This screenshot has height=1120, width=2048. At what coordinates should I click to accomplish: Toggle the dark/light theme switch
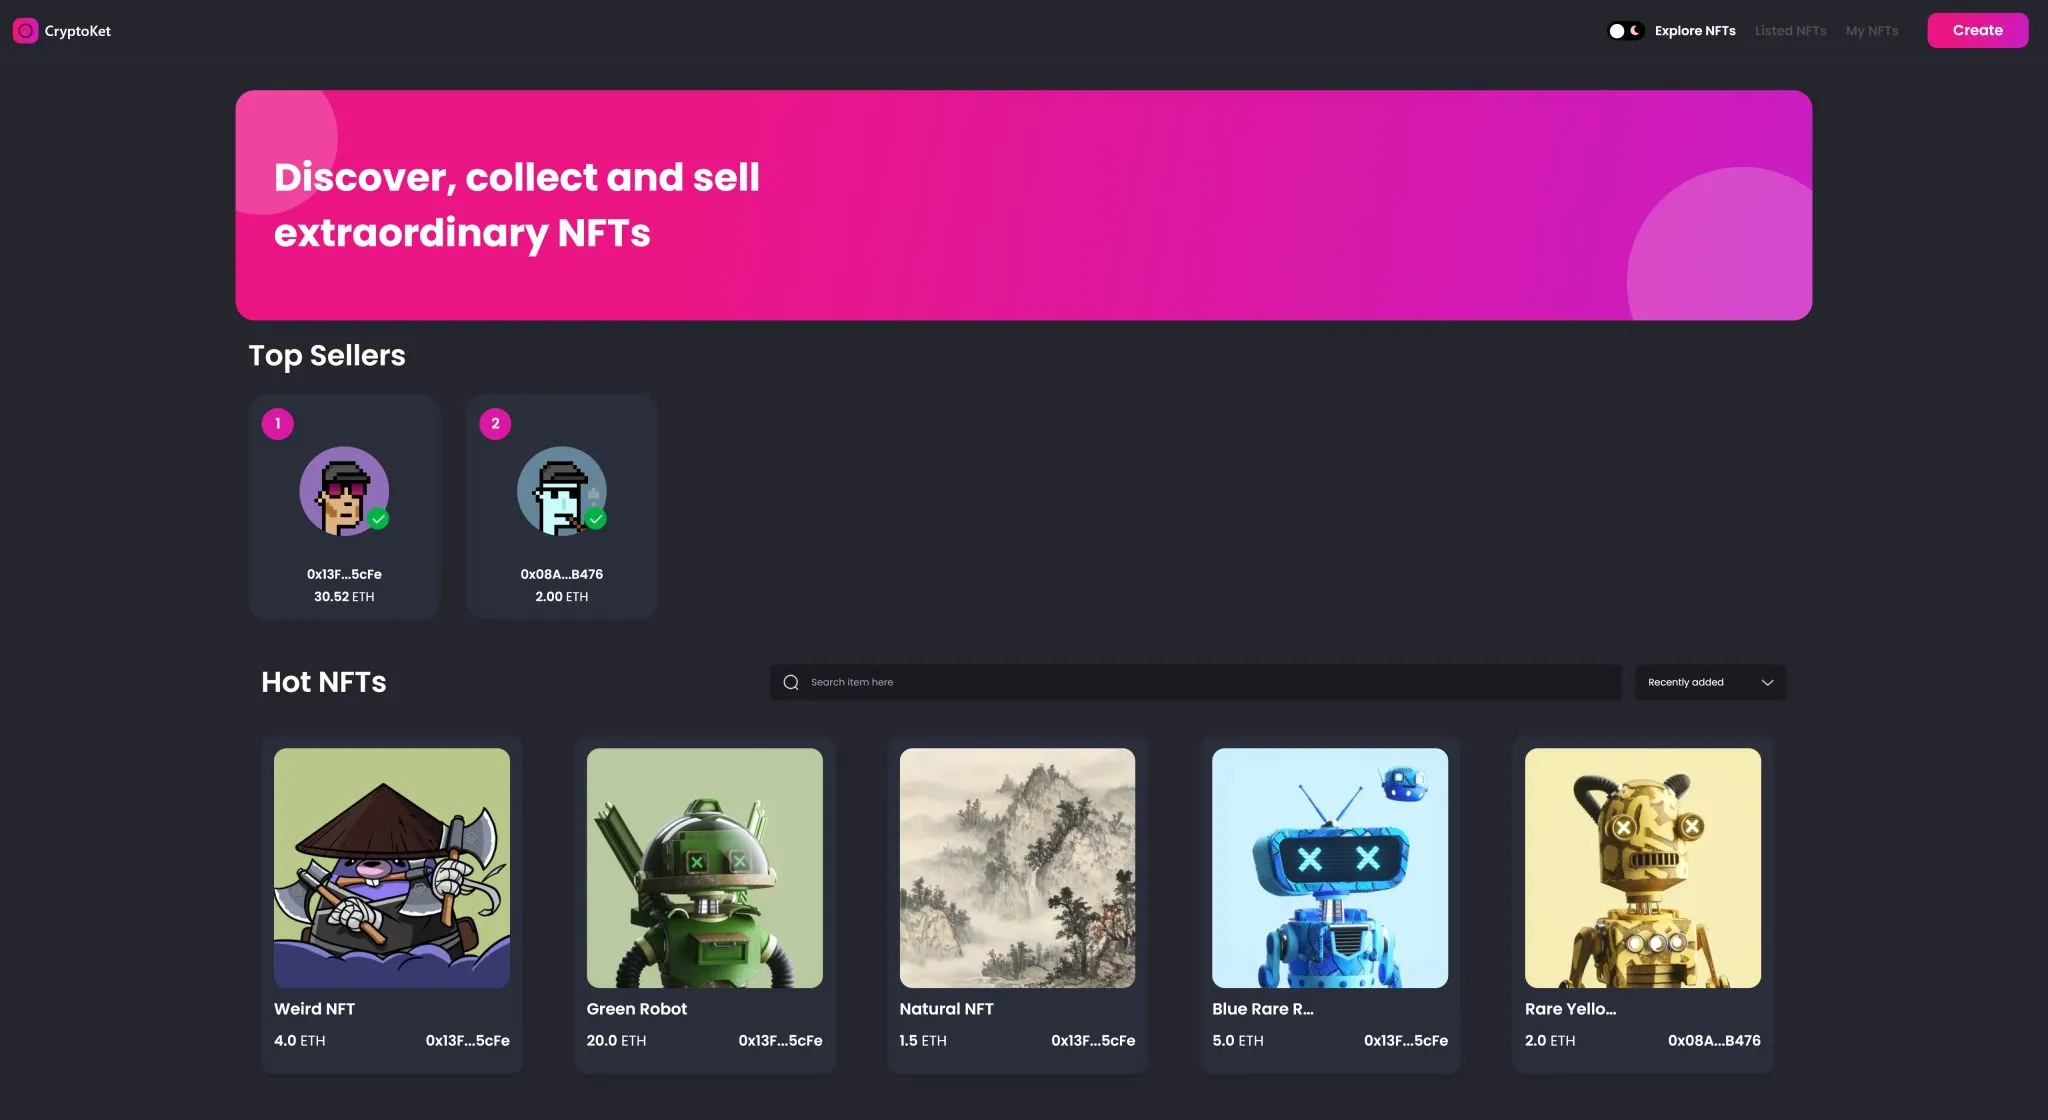point(1625,31)
